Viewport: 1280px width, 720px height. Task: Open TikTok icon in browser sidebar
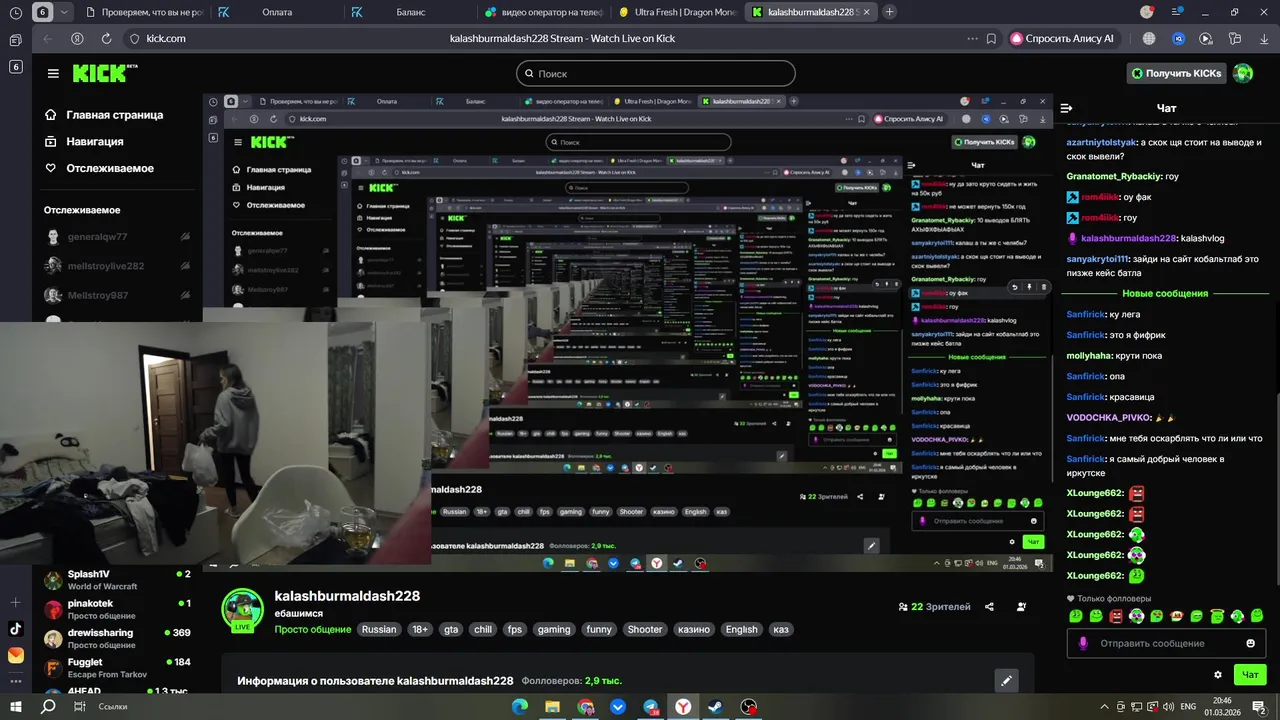[x=15, y=629]
